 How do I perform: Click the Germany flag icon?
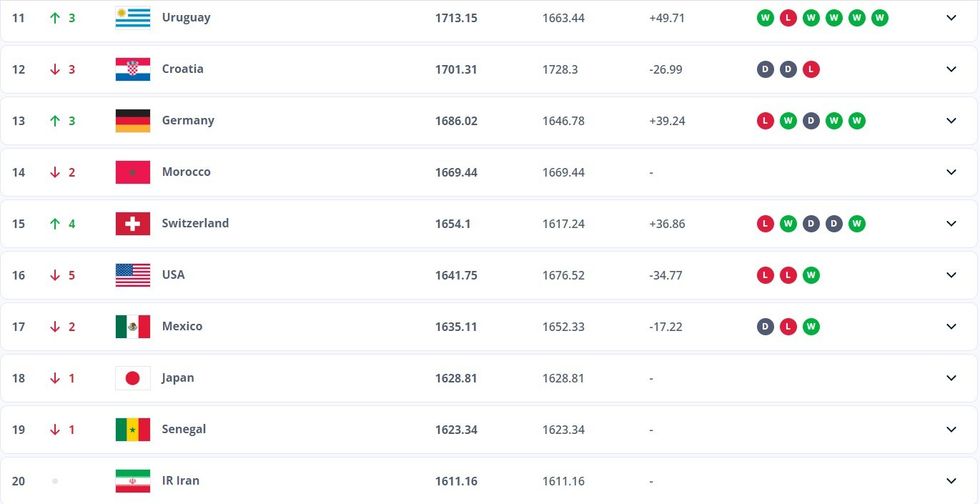[x=133, y=121]
